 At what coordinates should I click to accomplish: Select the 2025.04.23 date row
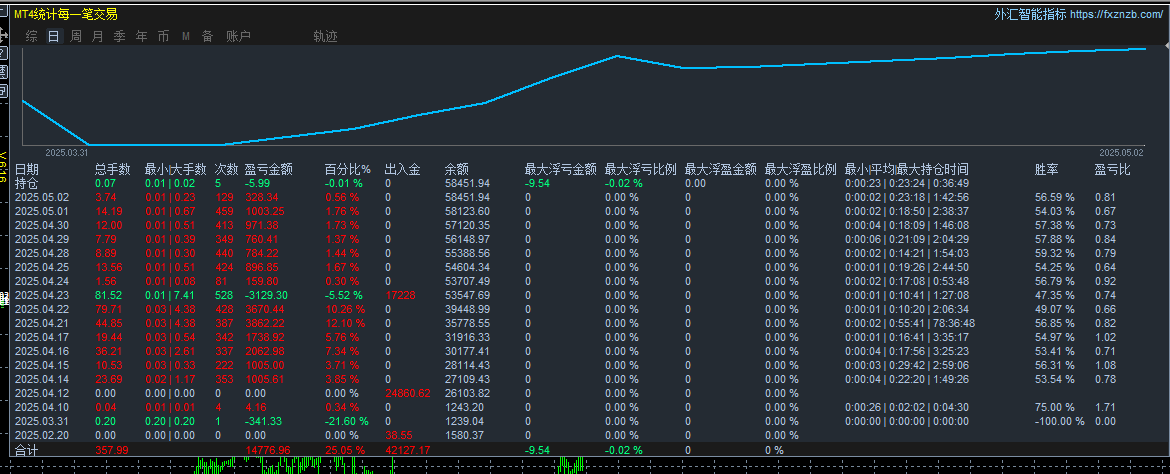[x=42, y=295]
